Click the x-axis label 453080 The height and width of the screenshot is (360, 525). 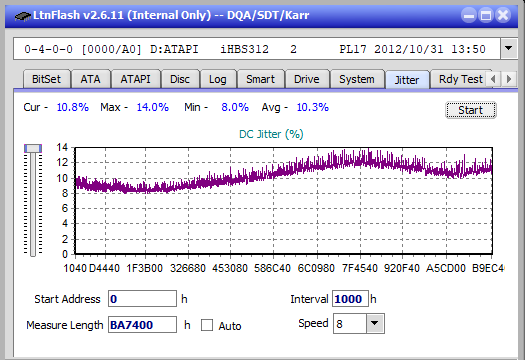(x=230, y=268)
